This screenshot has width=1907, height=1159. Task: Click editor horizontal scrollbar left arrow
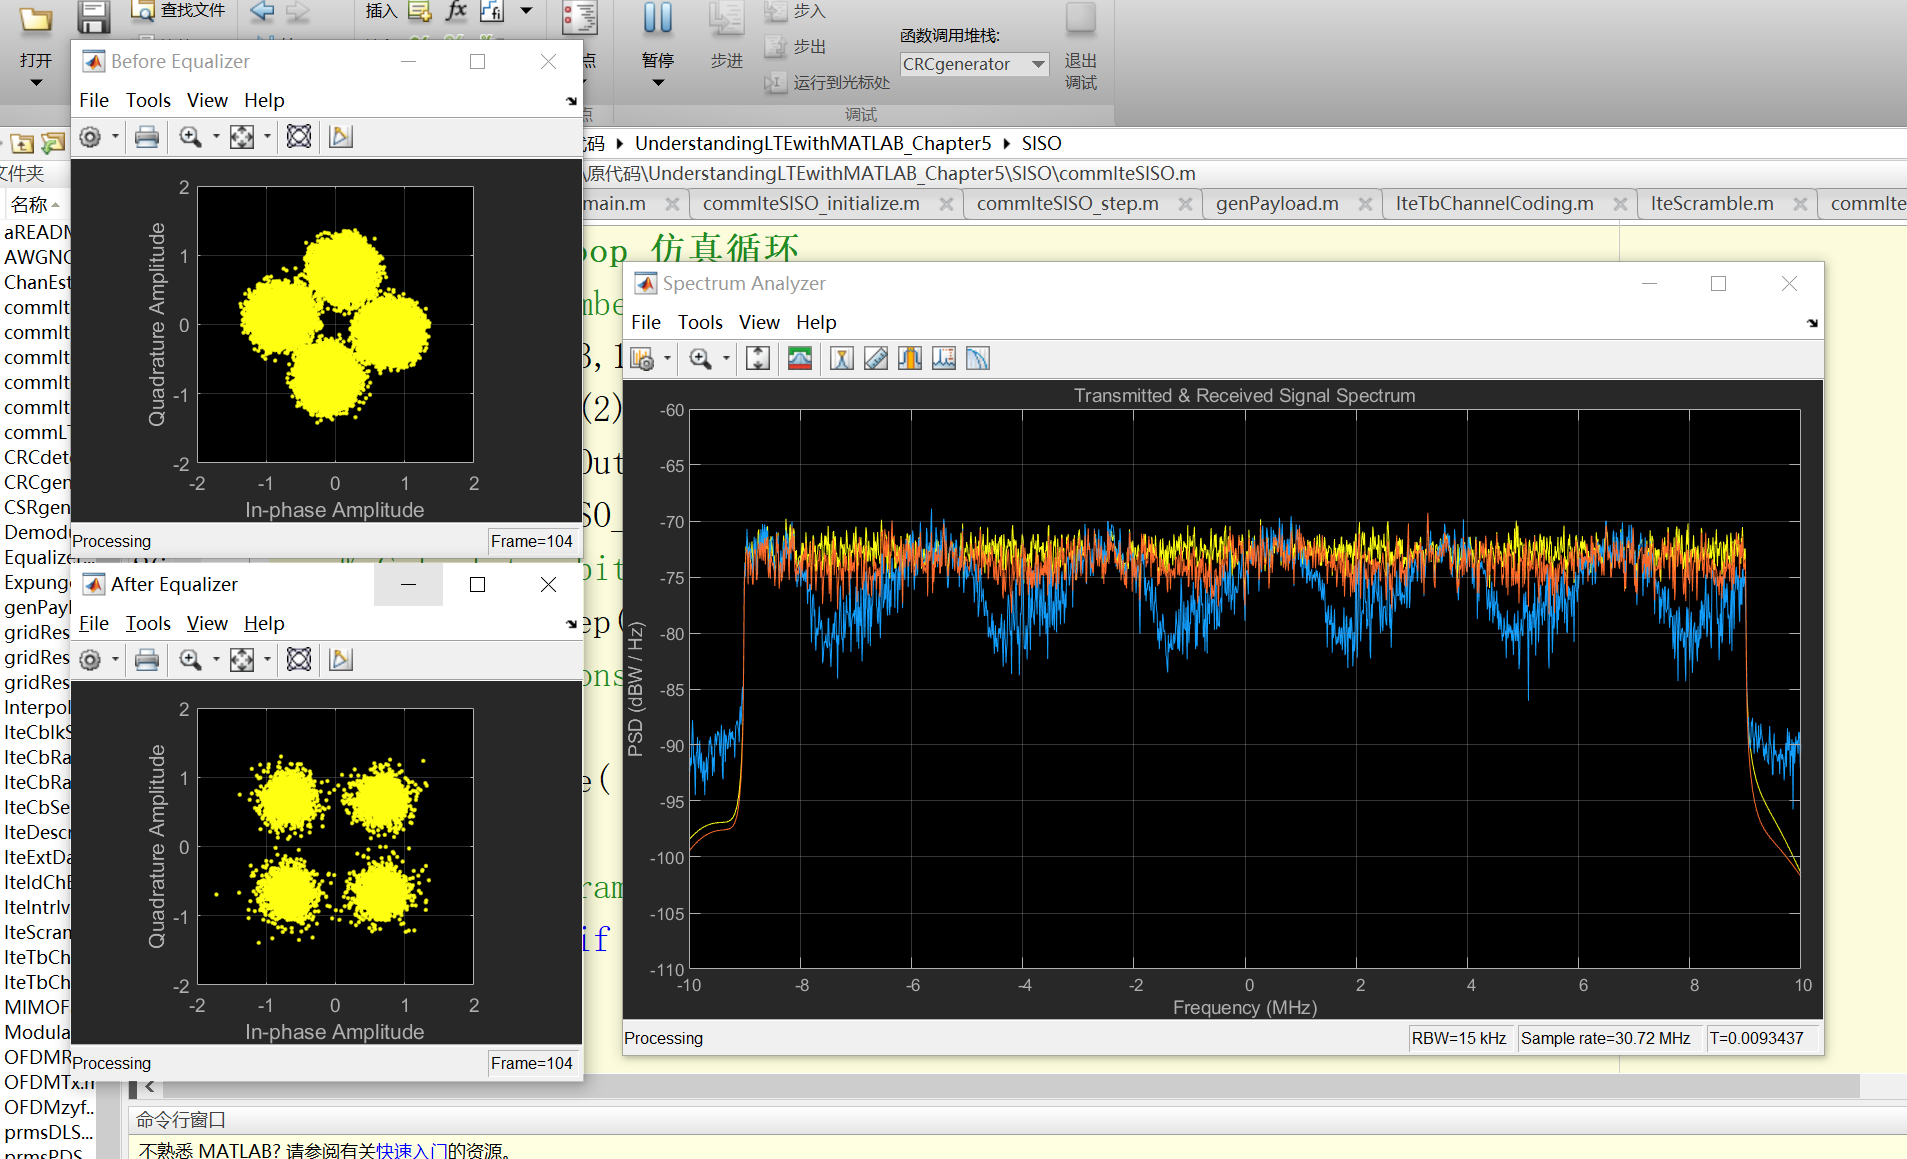tap(150, 1086)
